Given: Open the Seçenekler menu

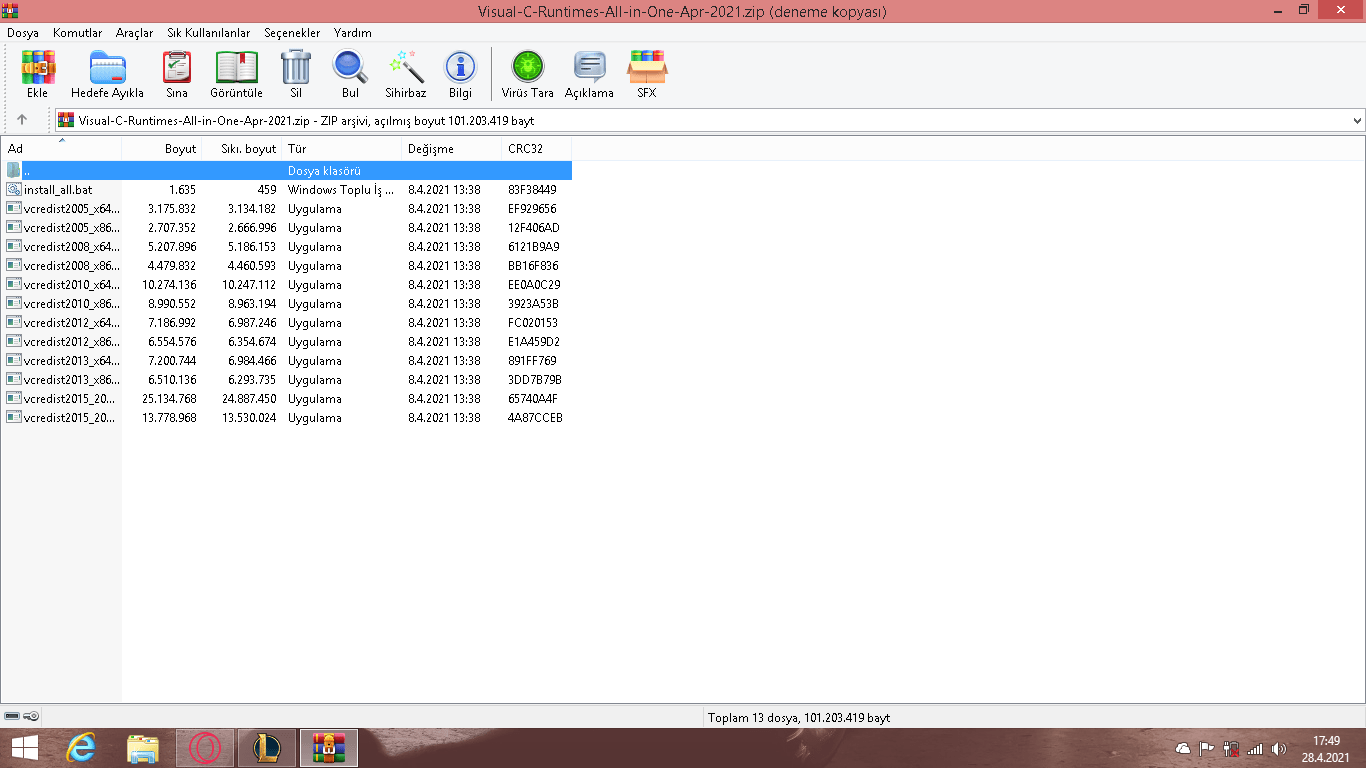Looking at the screenshot, I should click(292, 33).
